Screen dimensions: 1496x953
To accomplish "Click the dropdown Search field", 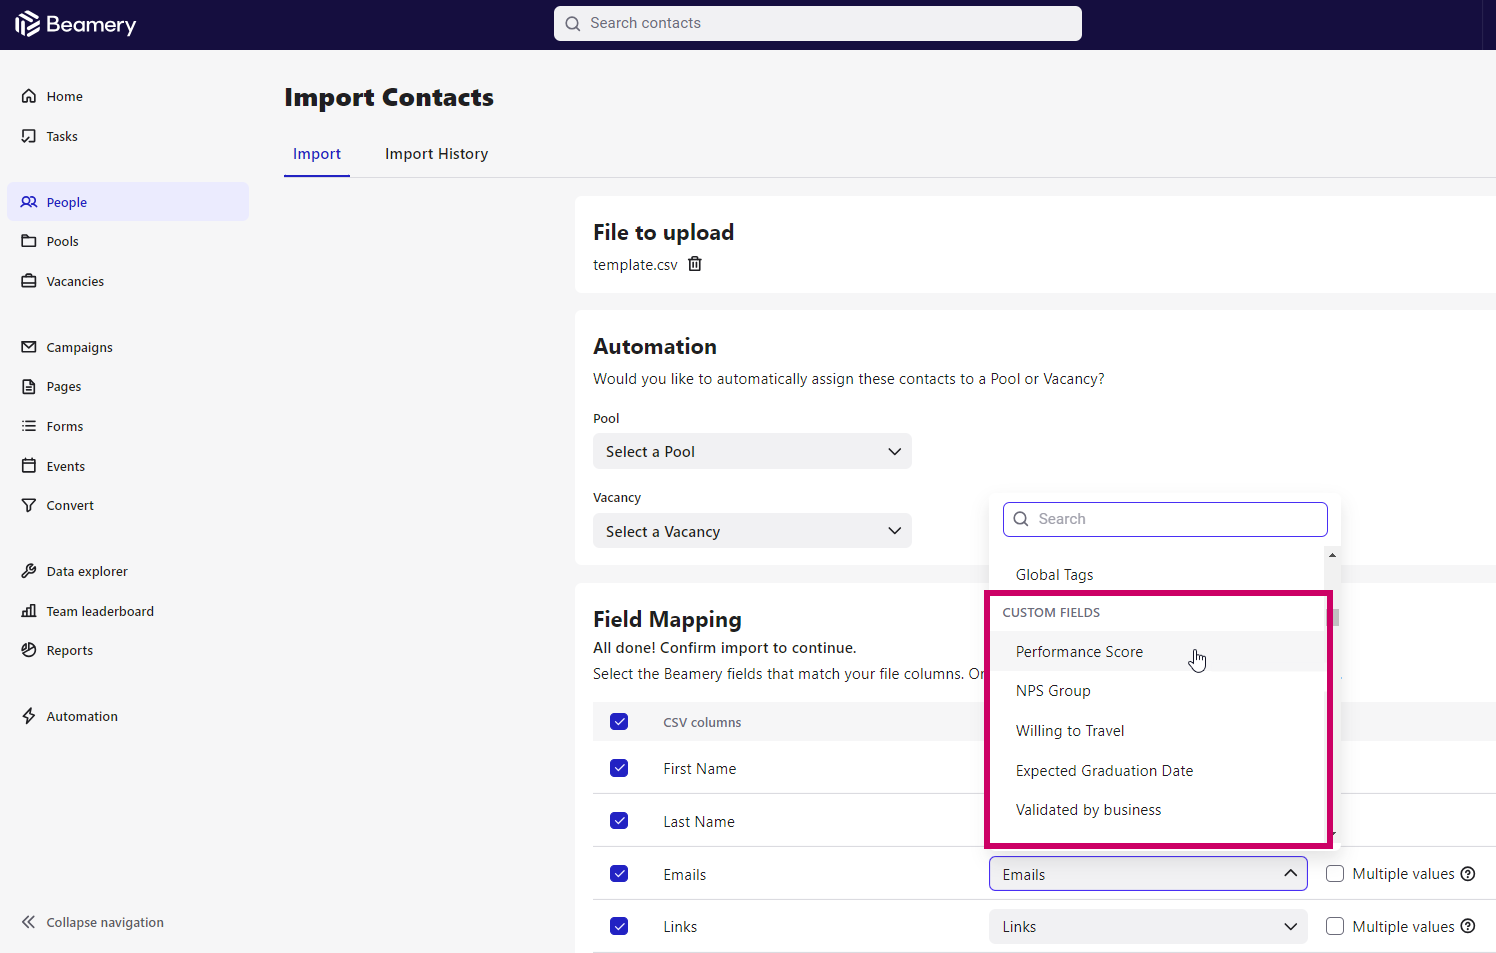I will 1165,519.
